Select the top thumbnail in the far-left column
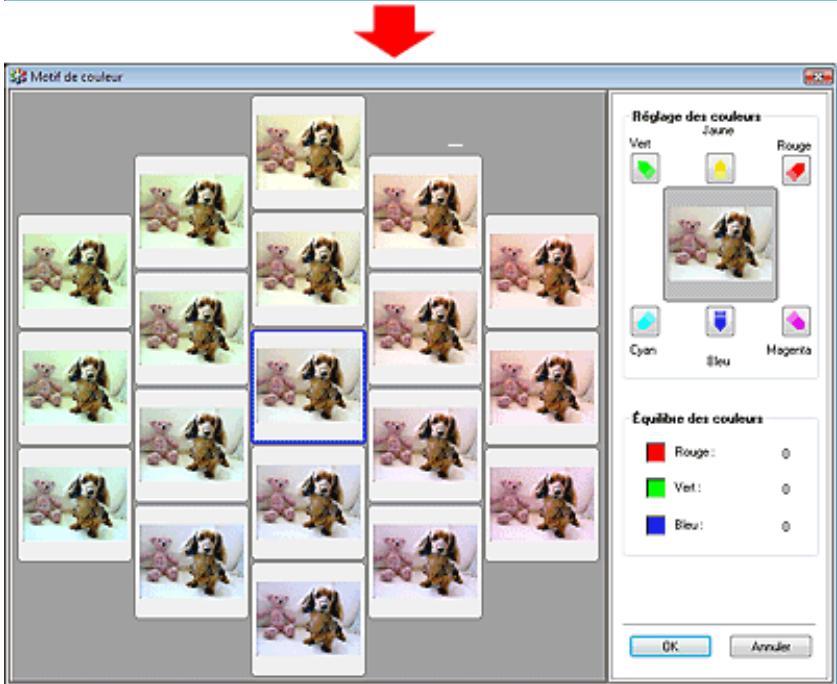This screenshot has height=684, width=837. [75, 271]
